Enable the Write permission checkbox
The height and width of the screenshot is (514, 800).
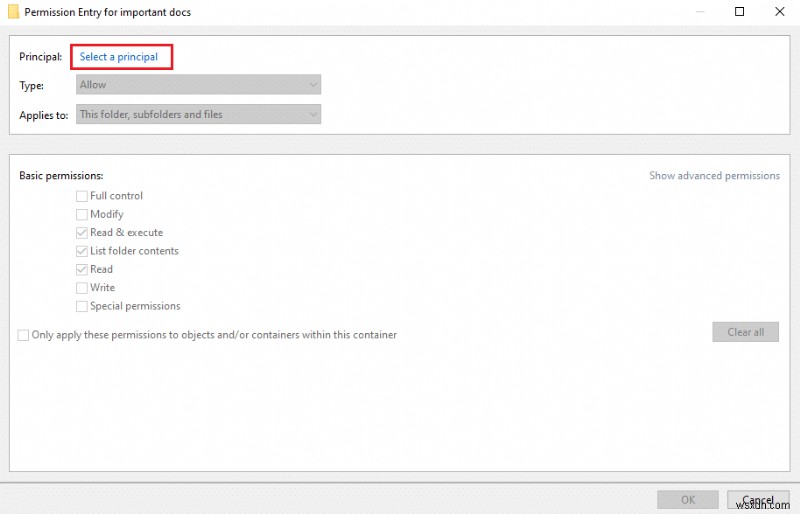click(82, 288)
